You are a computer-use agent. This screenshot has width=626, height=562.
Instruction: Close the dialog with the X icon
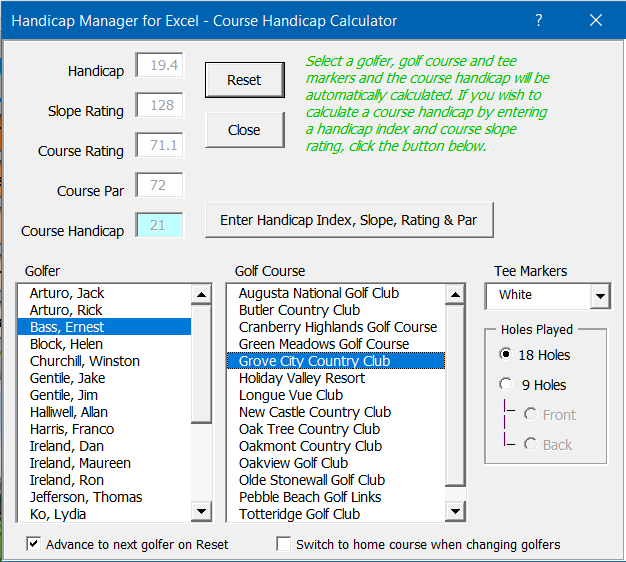[596, 20]
